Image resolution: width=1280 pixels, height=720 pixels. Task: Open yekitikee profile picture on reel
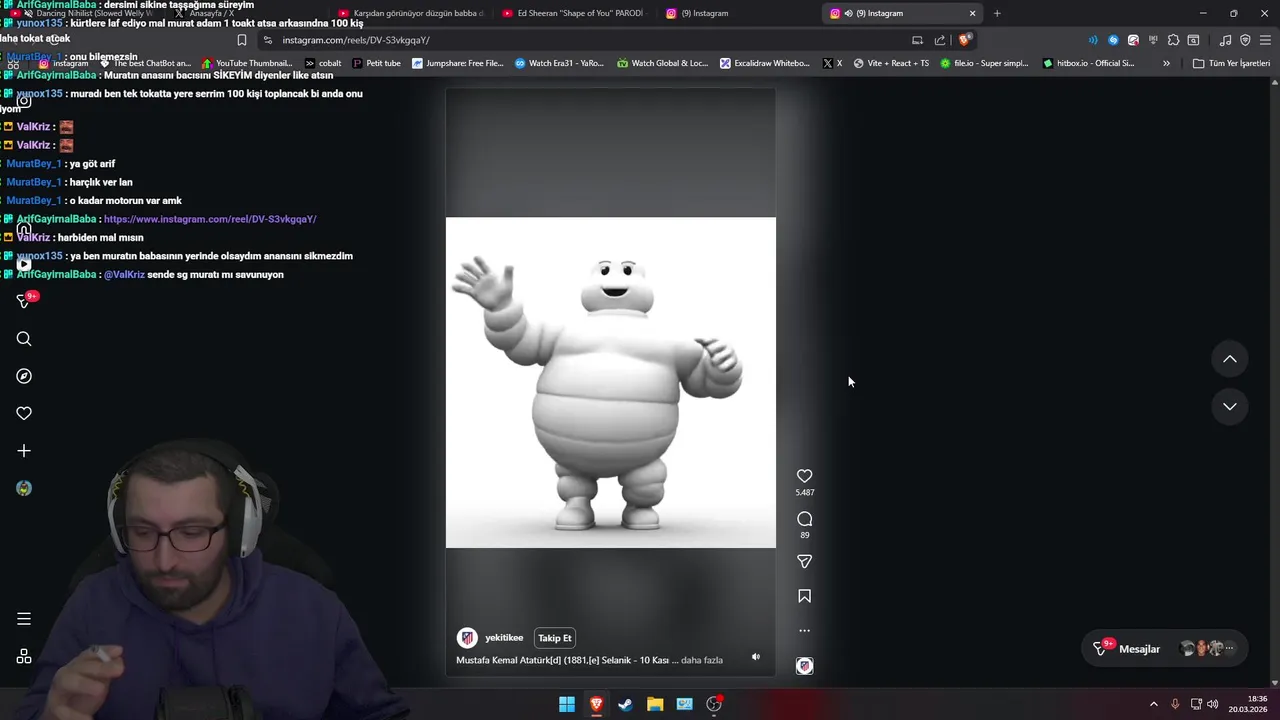(x=467, y=638)
